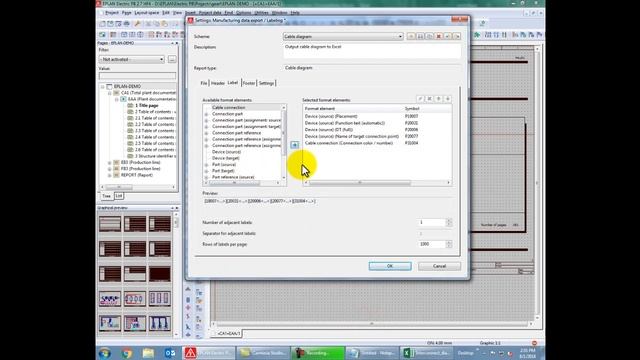Cancel the labeling settings dialog
640x360 pixels.
[439, 266]
